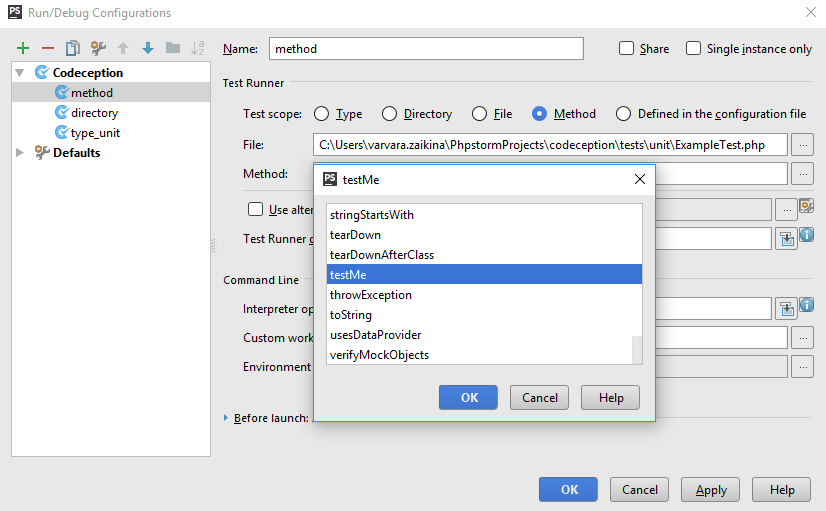
Task: Sort configurations alphabetically icon
Action: (198, 48)
